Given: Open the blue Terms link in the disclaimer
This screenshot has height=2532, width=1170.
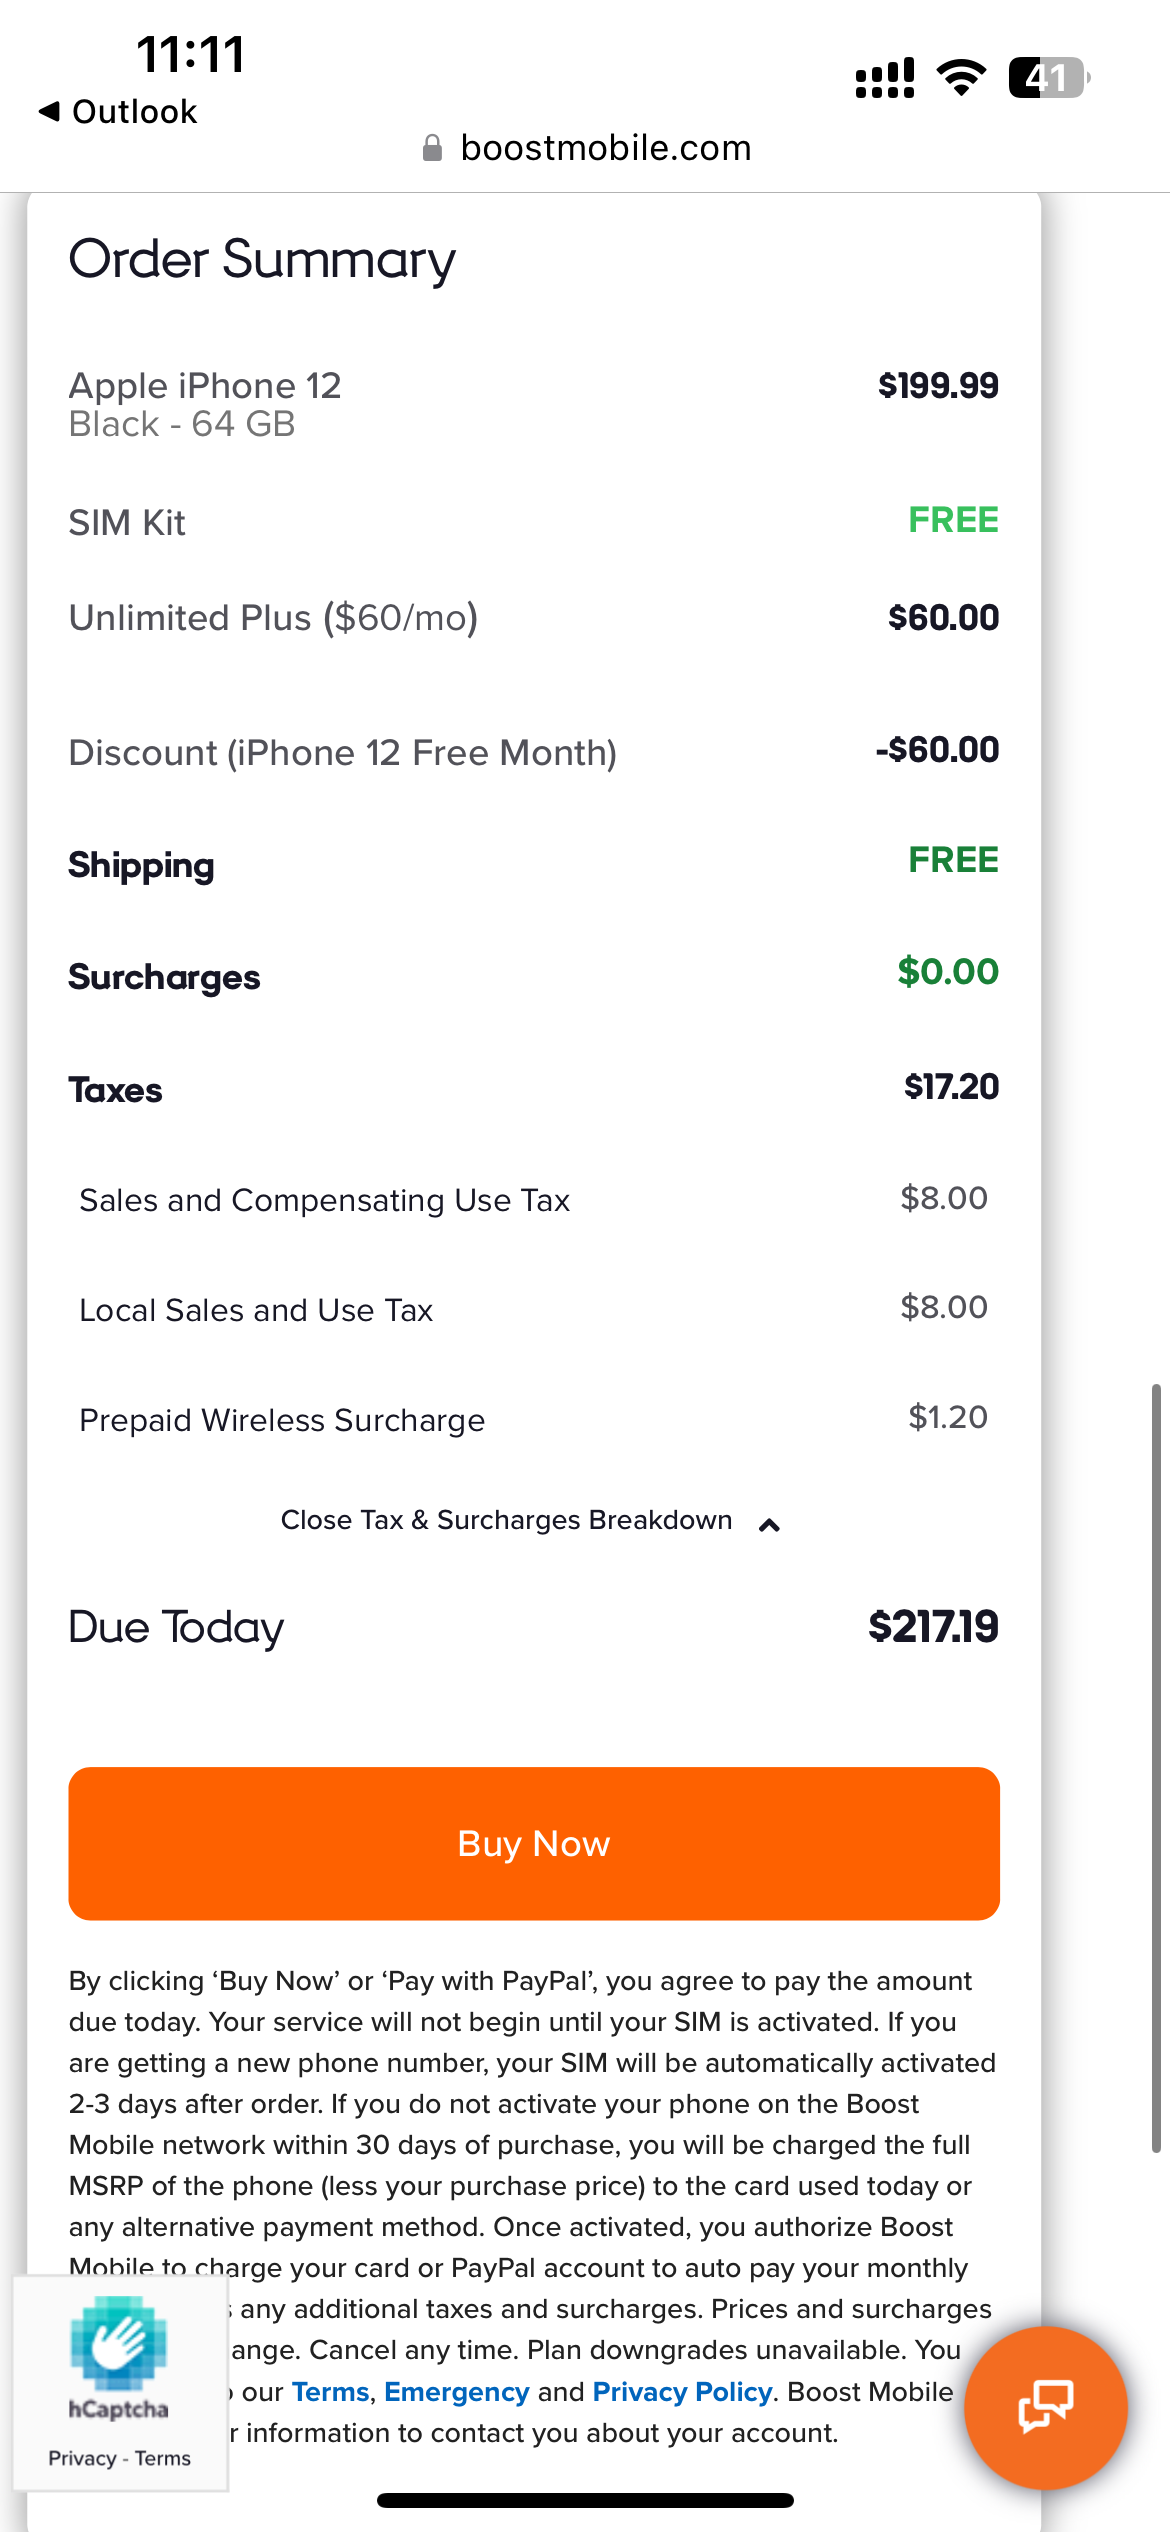Looking at the screenshot, I should 331,2392.
